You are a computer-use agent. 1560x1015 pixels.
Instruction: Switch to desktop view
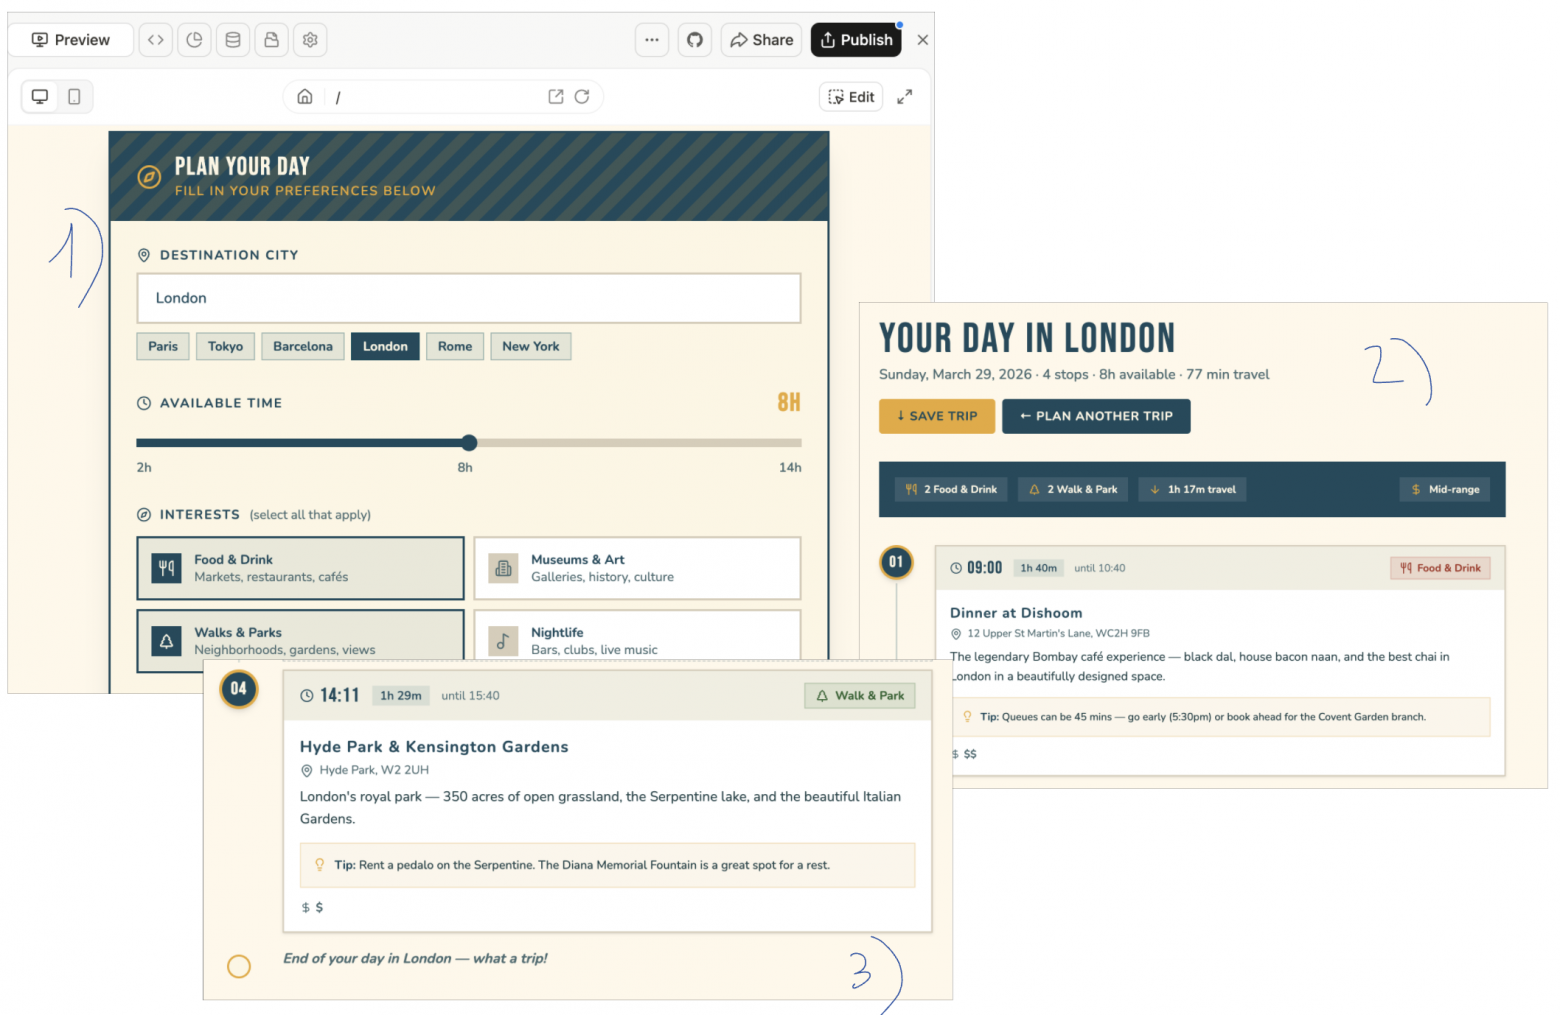[x=40, y=97]
